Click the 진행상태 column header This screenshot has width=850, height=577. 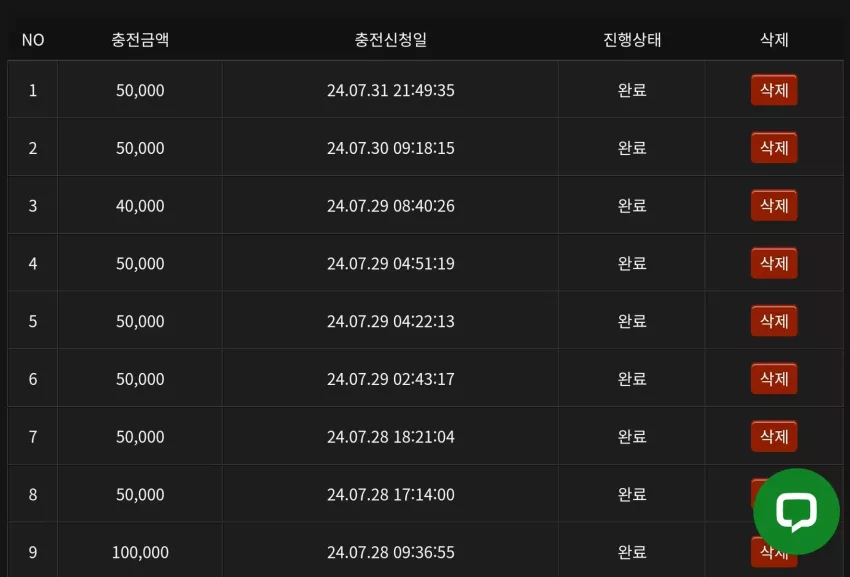(632, 40)
